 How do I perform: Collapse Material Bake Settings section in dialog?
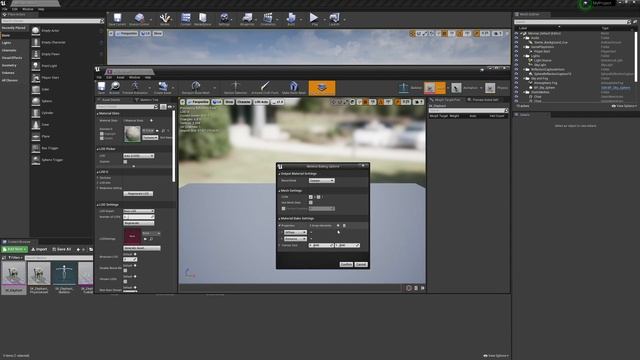(280, 218)
